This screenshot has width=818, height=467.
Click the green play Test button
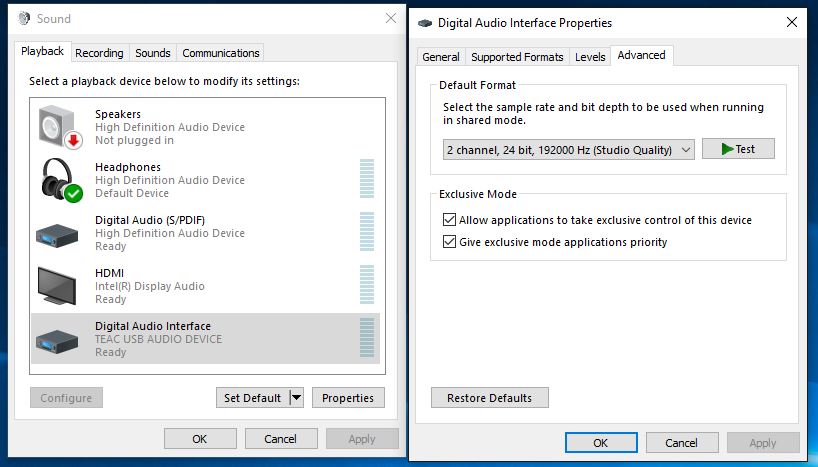(738, 149)
